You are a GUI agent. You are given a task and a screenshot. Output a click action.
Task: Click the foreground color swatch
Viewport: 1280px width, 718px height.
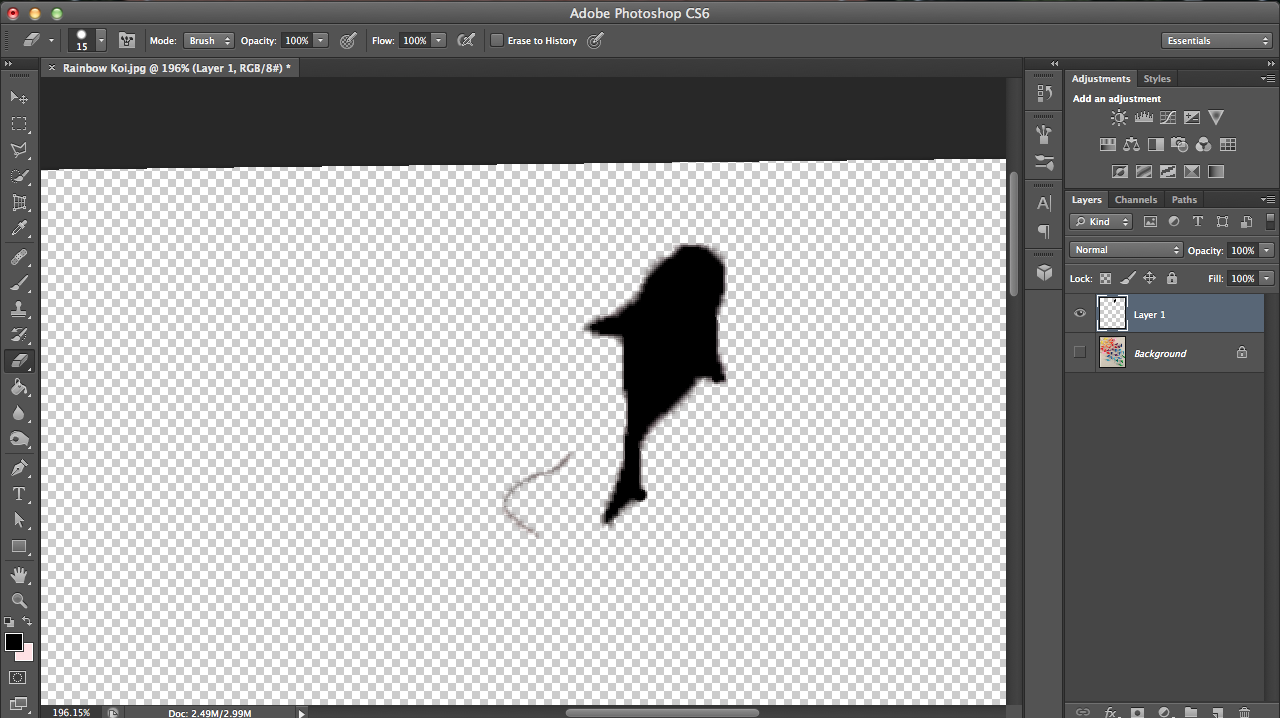[14, 643]
